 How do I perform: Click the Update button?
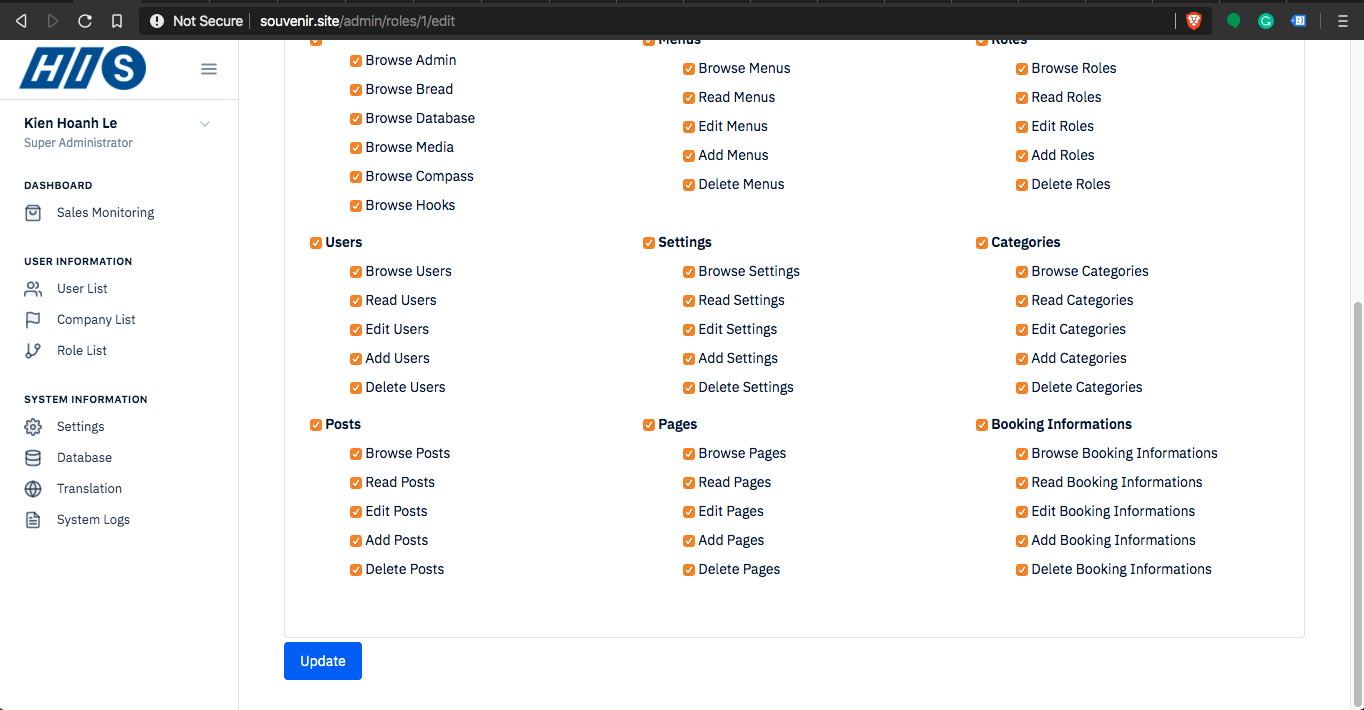click(x=323, y=661)
